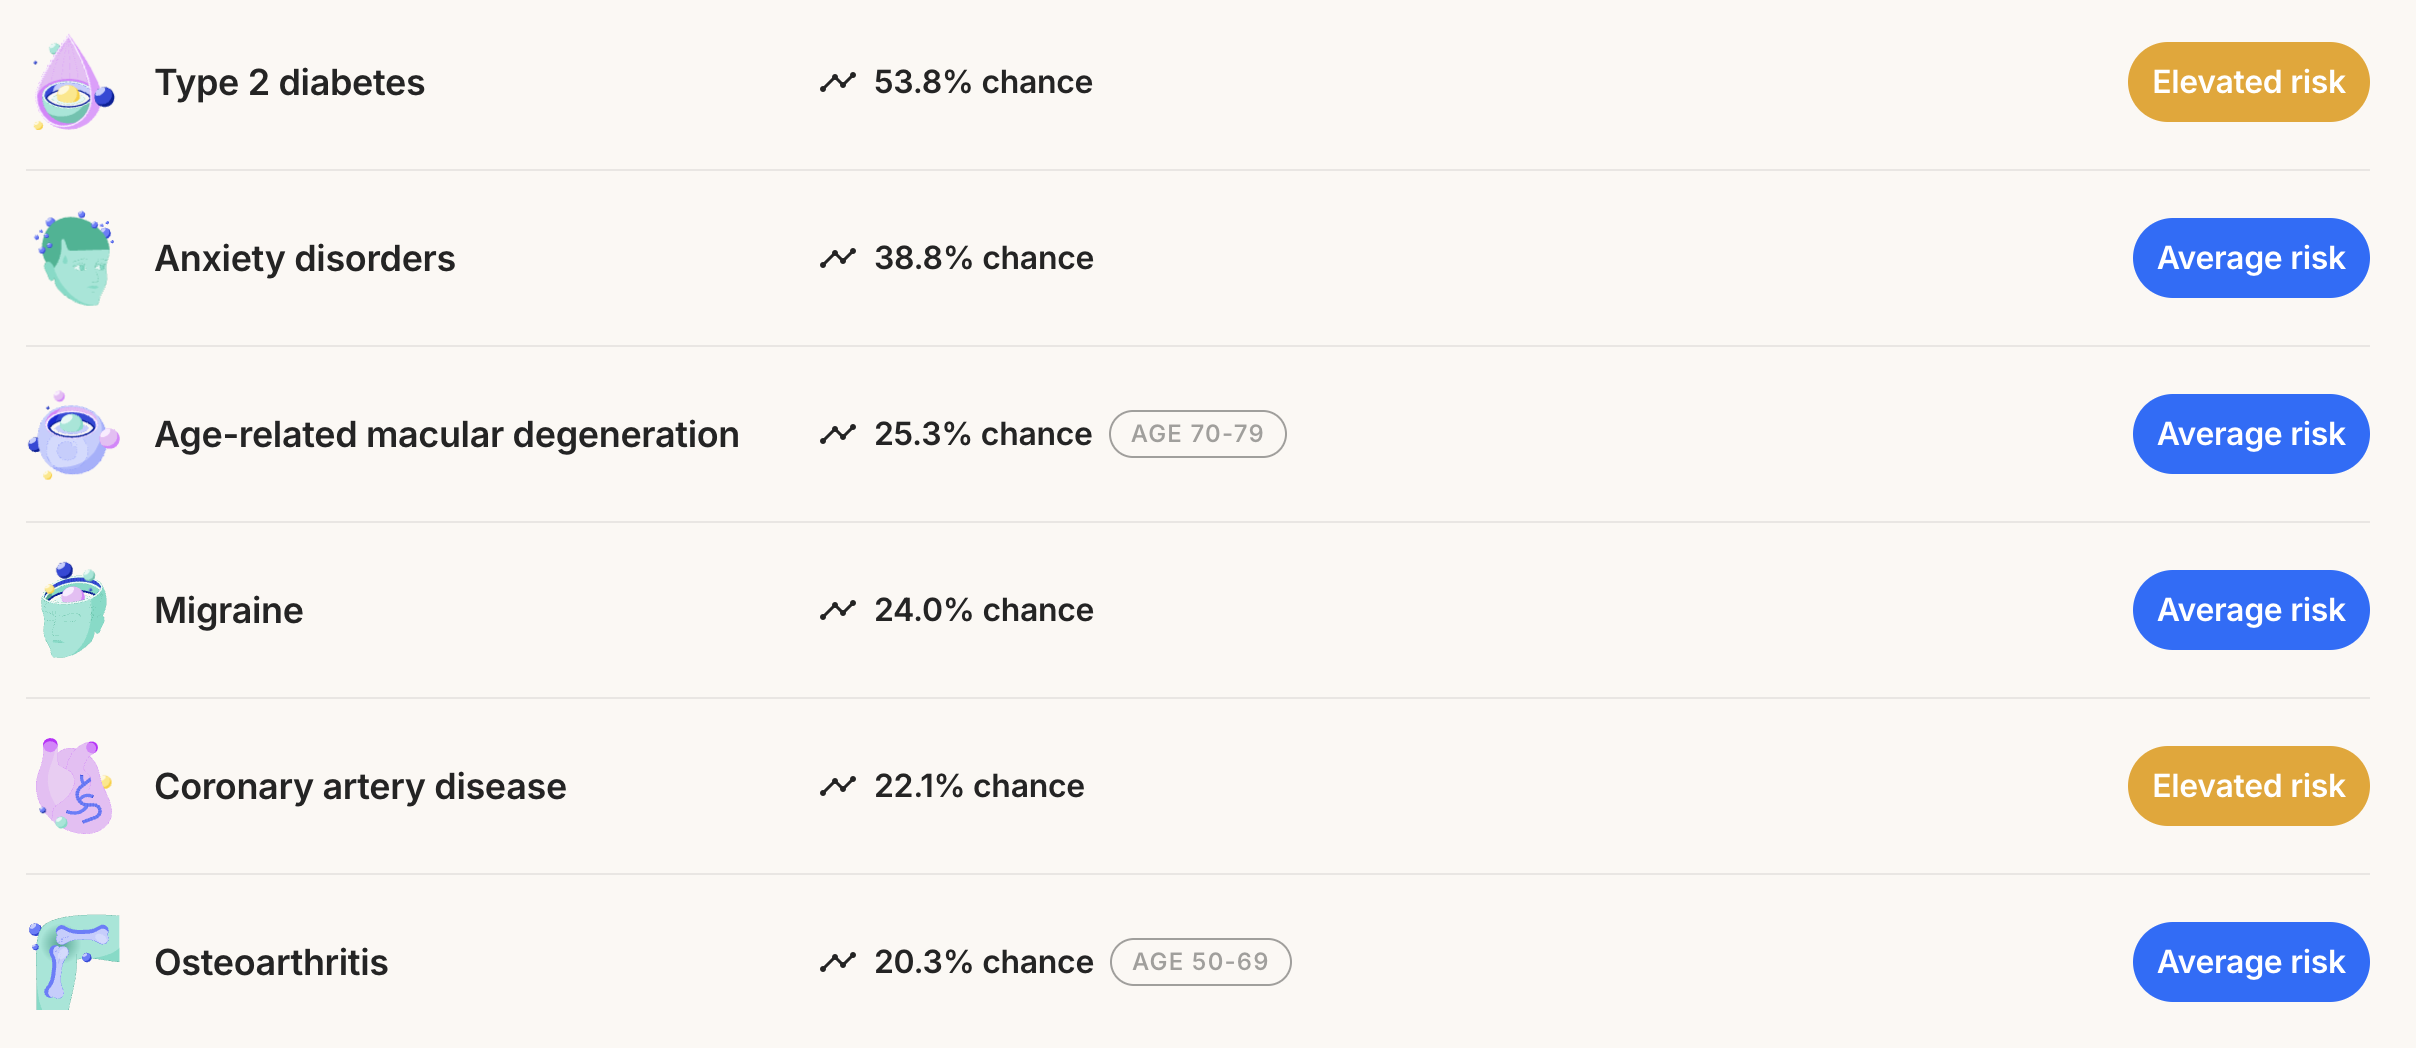Open the Age-related macular degeneration report
The width and height of the screenshot is (2416, 1048).
click(x=447, y=434)
